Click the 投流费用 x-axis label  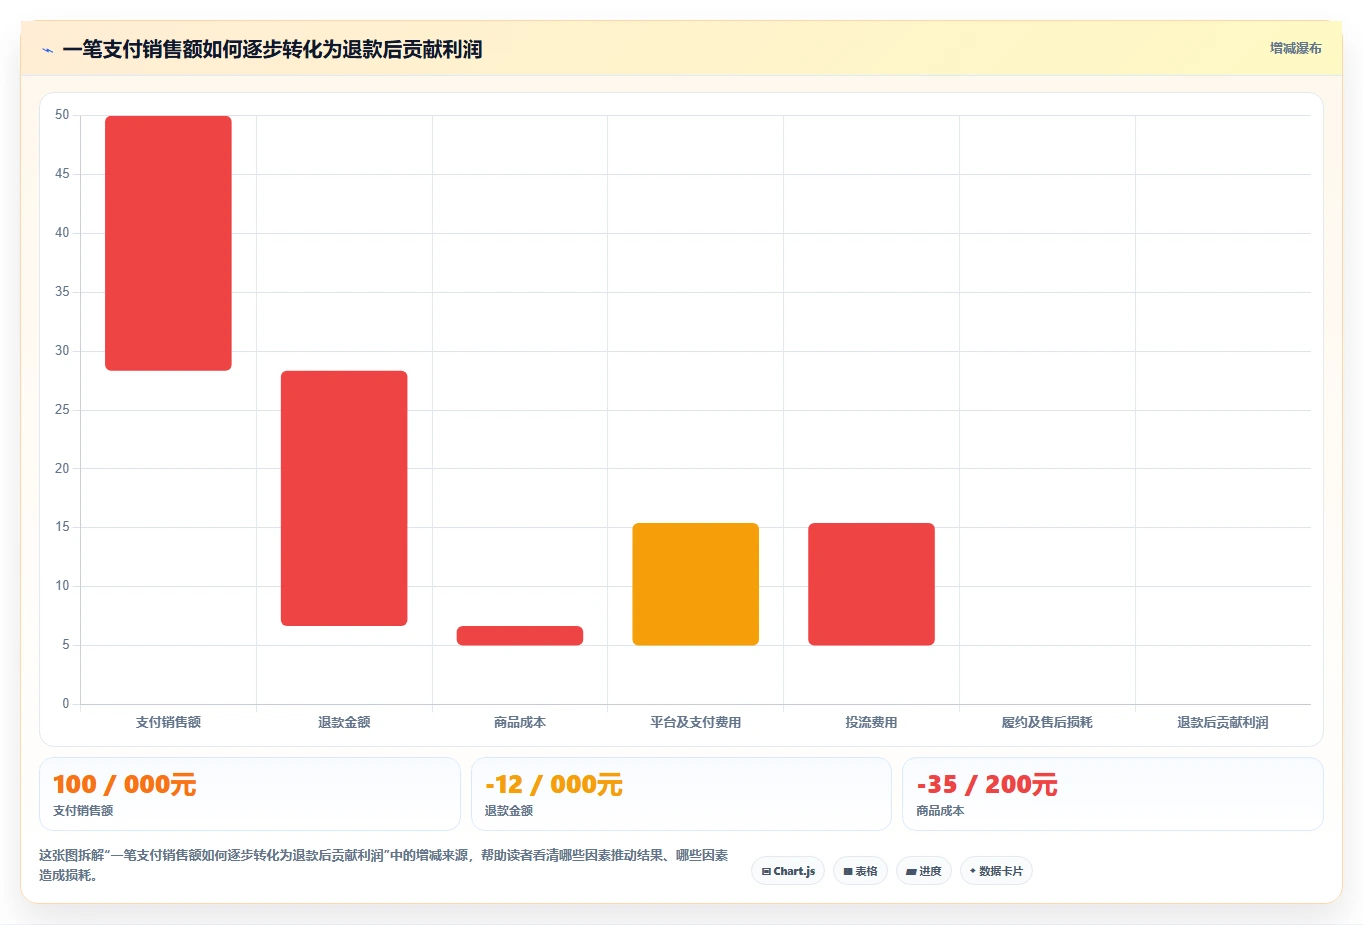click(872, 722)
